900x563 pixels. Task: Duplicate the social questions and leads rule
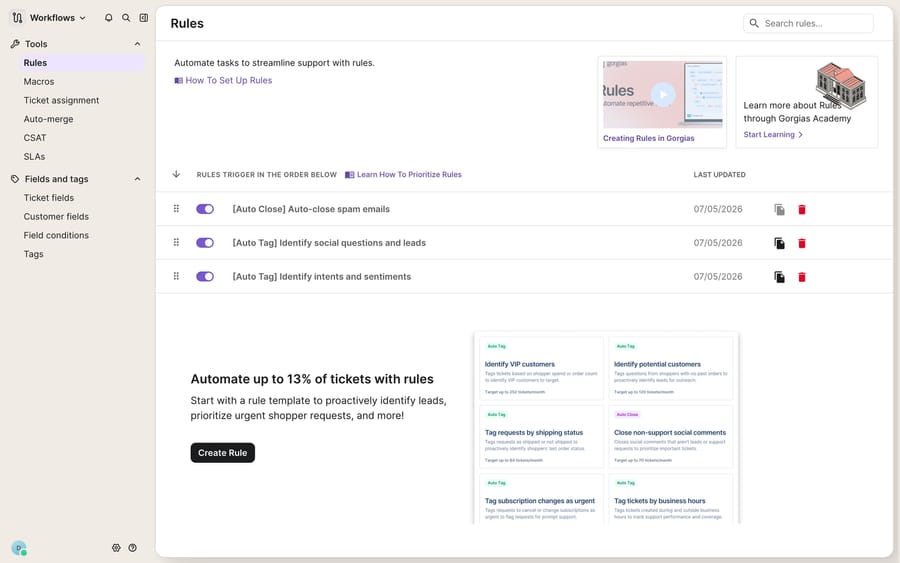(779, 243)
